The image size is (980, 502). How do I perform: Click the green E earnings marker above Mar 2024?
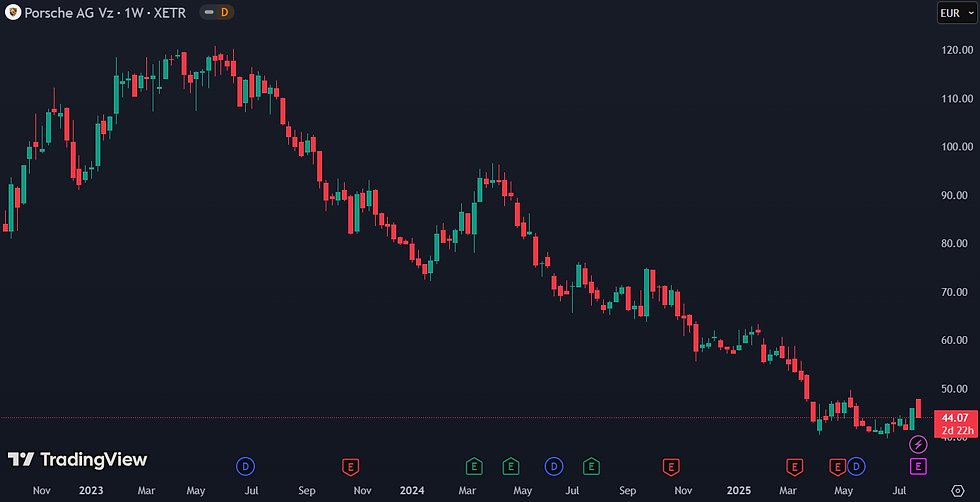pyautogui.click(x=474, y=466)
